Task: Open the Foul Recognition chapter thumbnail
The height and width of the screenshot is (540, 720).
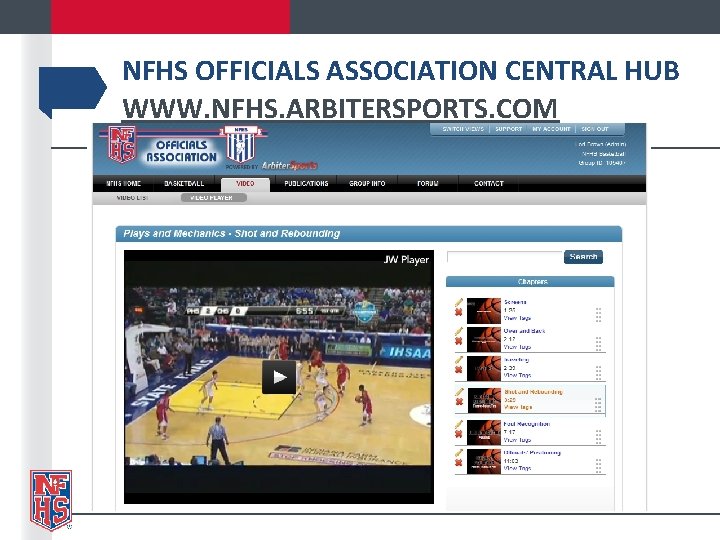Action: pos(484,433)
